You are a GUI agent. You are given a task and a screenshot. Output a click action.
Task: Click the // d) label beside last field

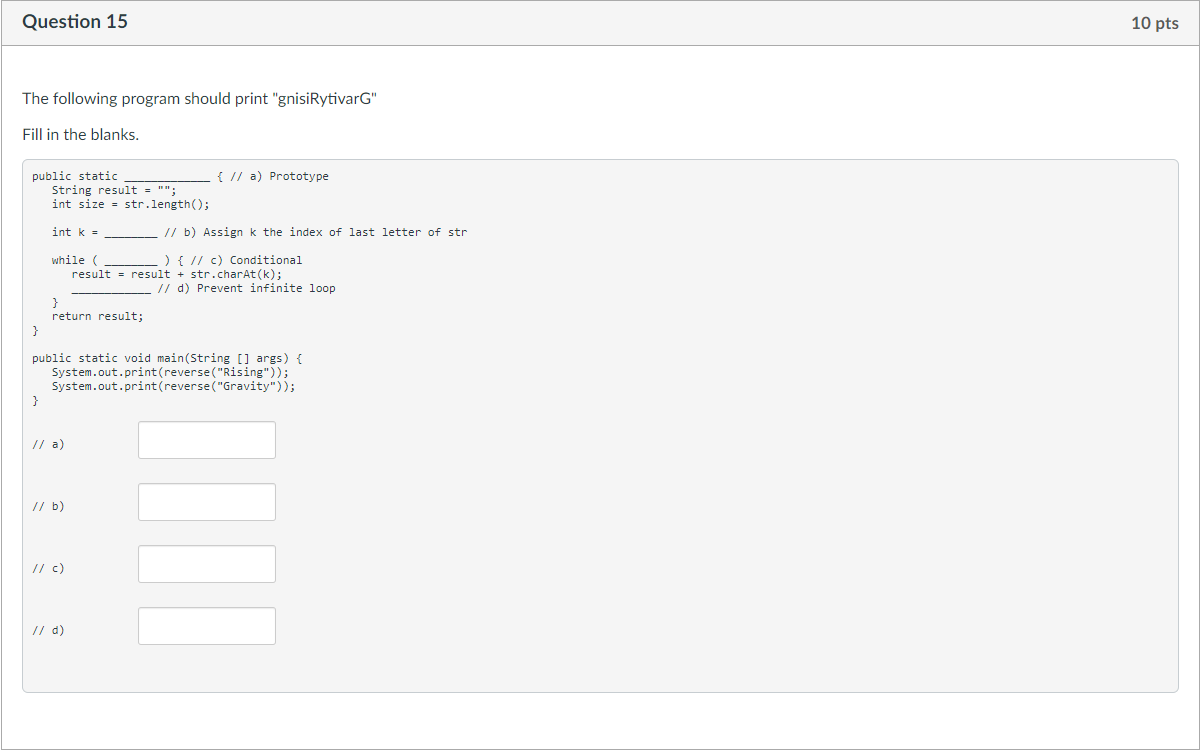(48, 630)
